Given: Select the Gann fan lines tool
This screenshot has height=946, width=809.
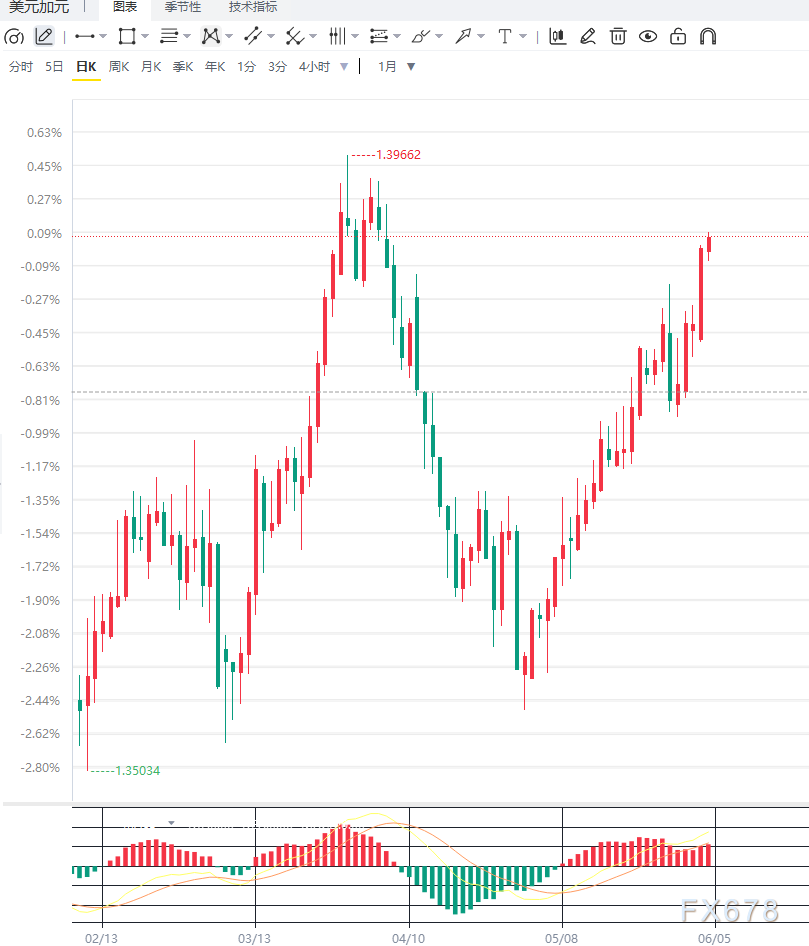Looking at the screenshot, I should point(294,36).
